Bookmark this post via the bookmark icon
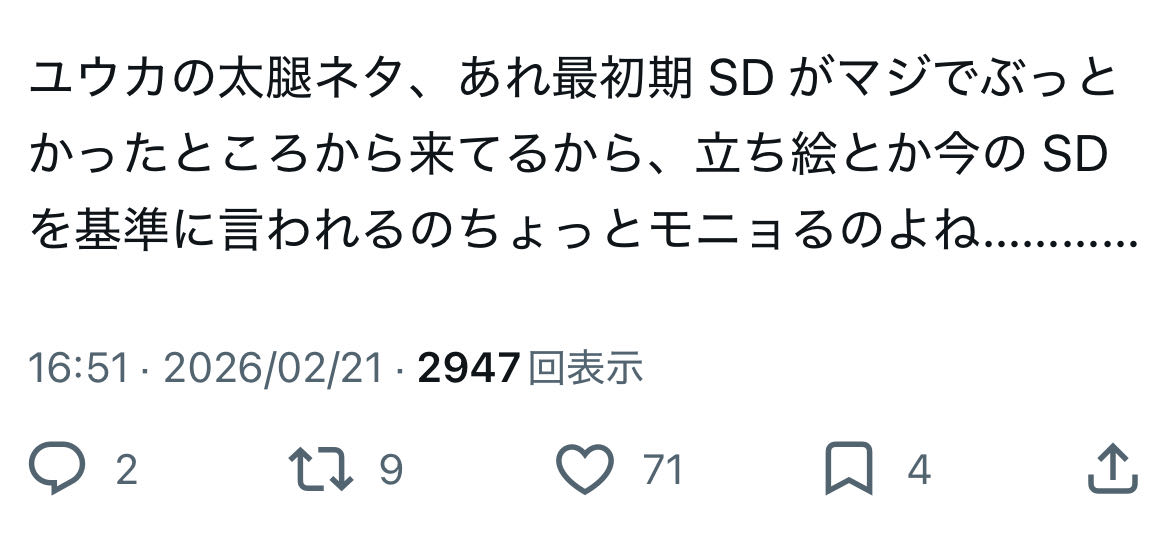1170x546 pixels. tap(849, 469)
